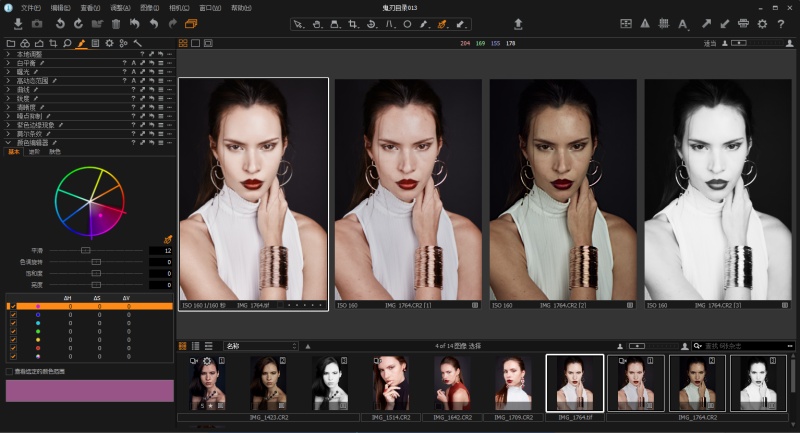Open the 名称 sort dropdown in browser
Screen dimensions: 800x433
pyautogui.click(x=260, y=346)
